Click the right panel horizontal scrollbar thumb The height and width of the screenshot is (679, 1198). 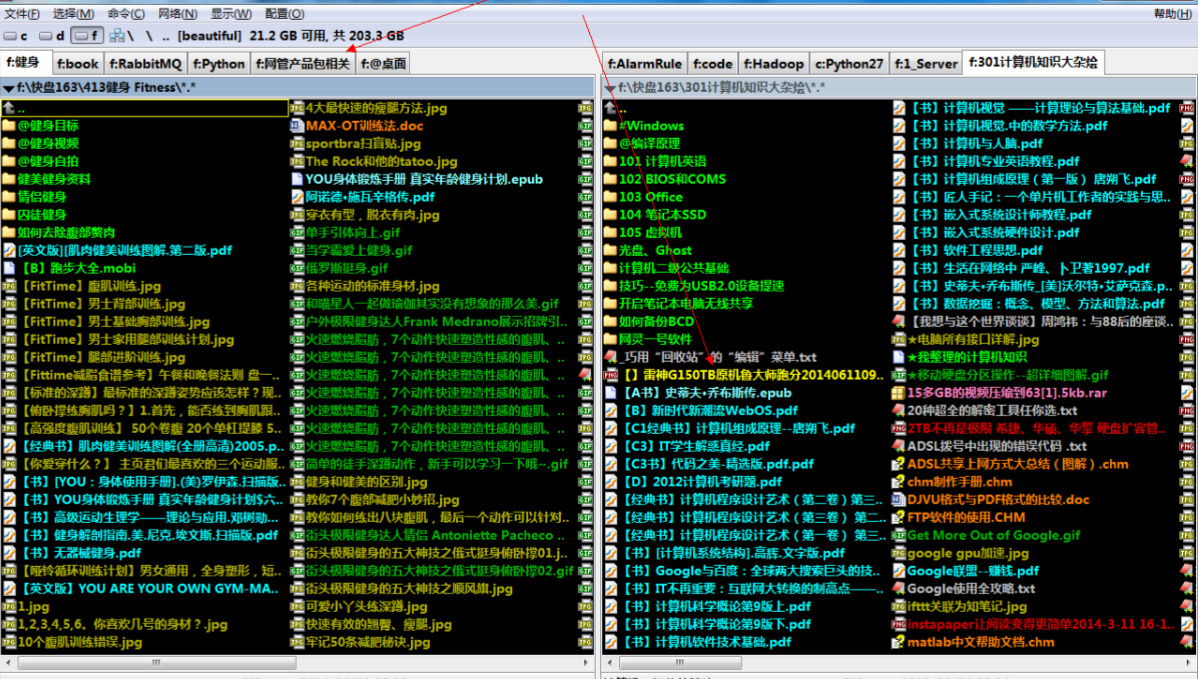(x=680, y=662)
